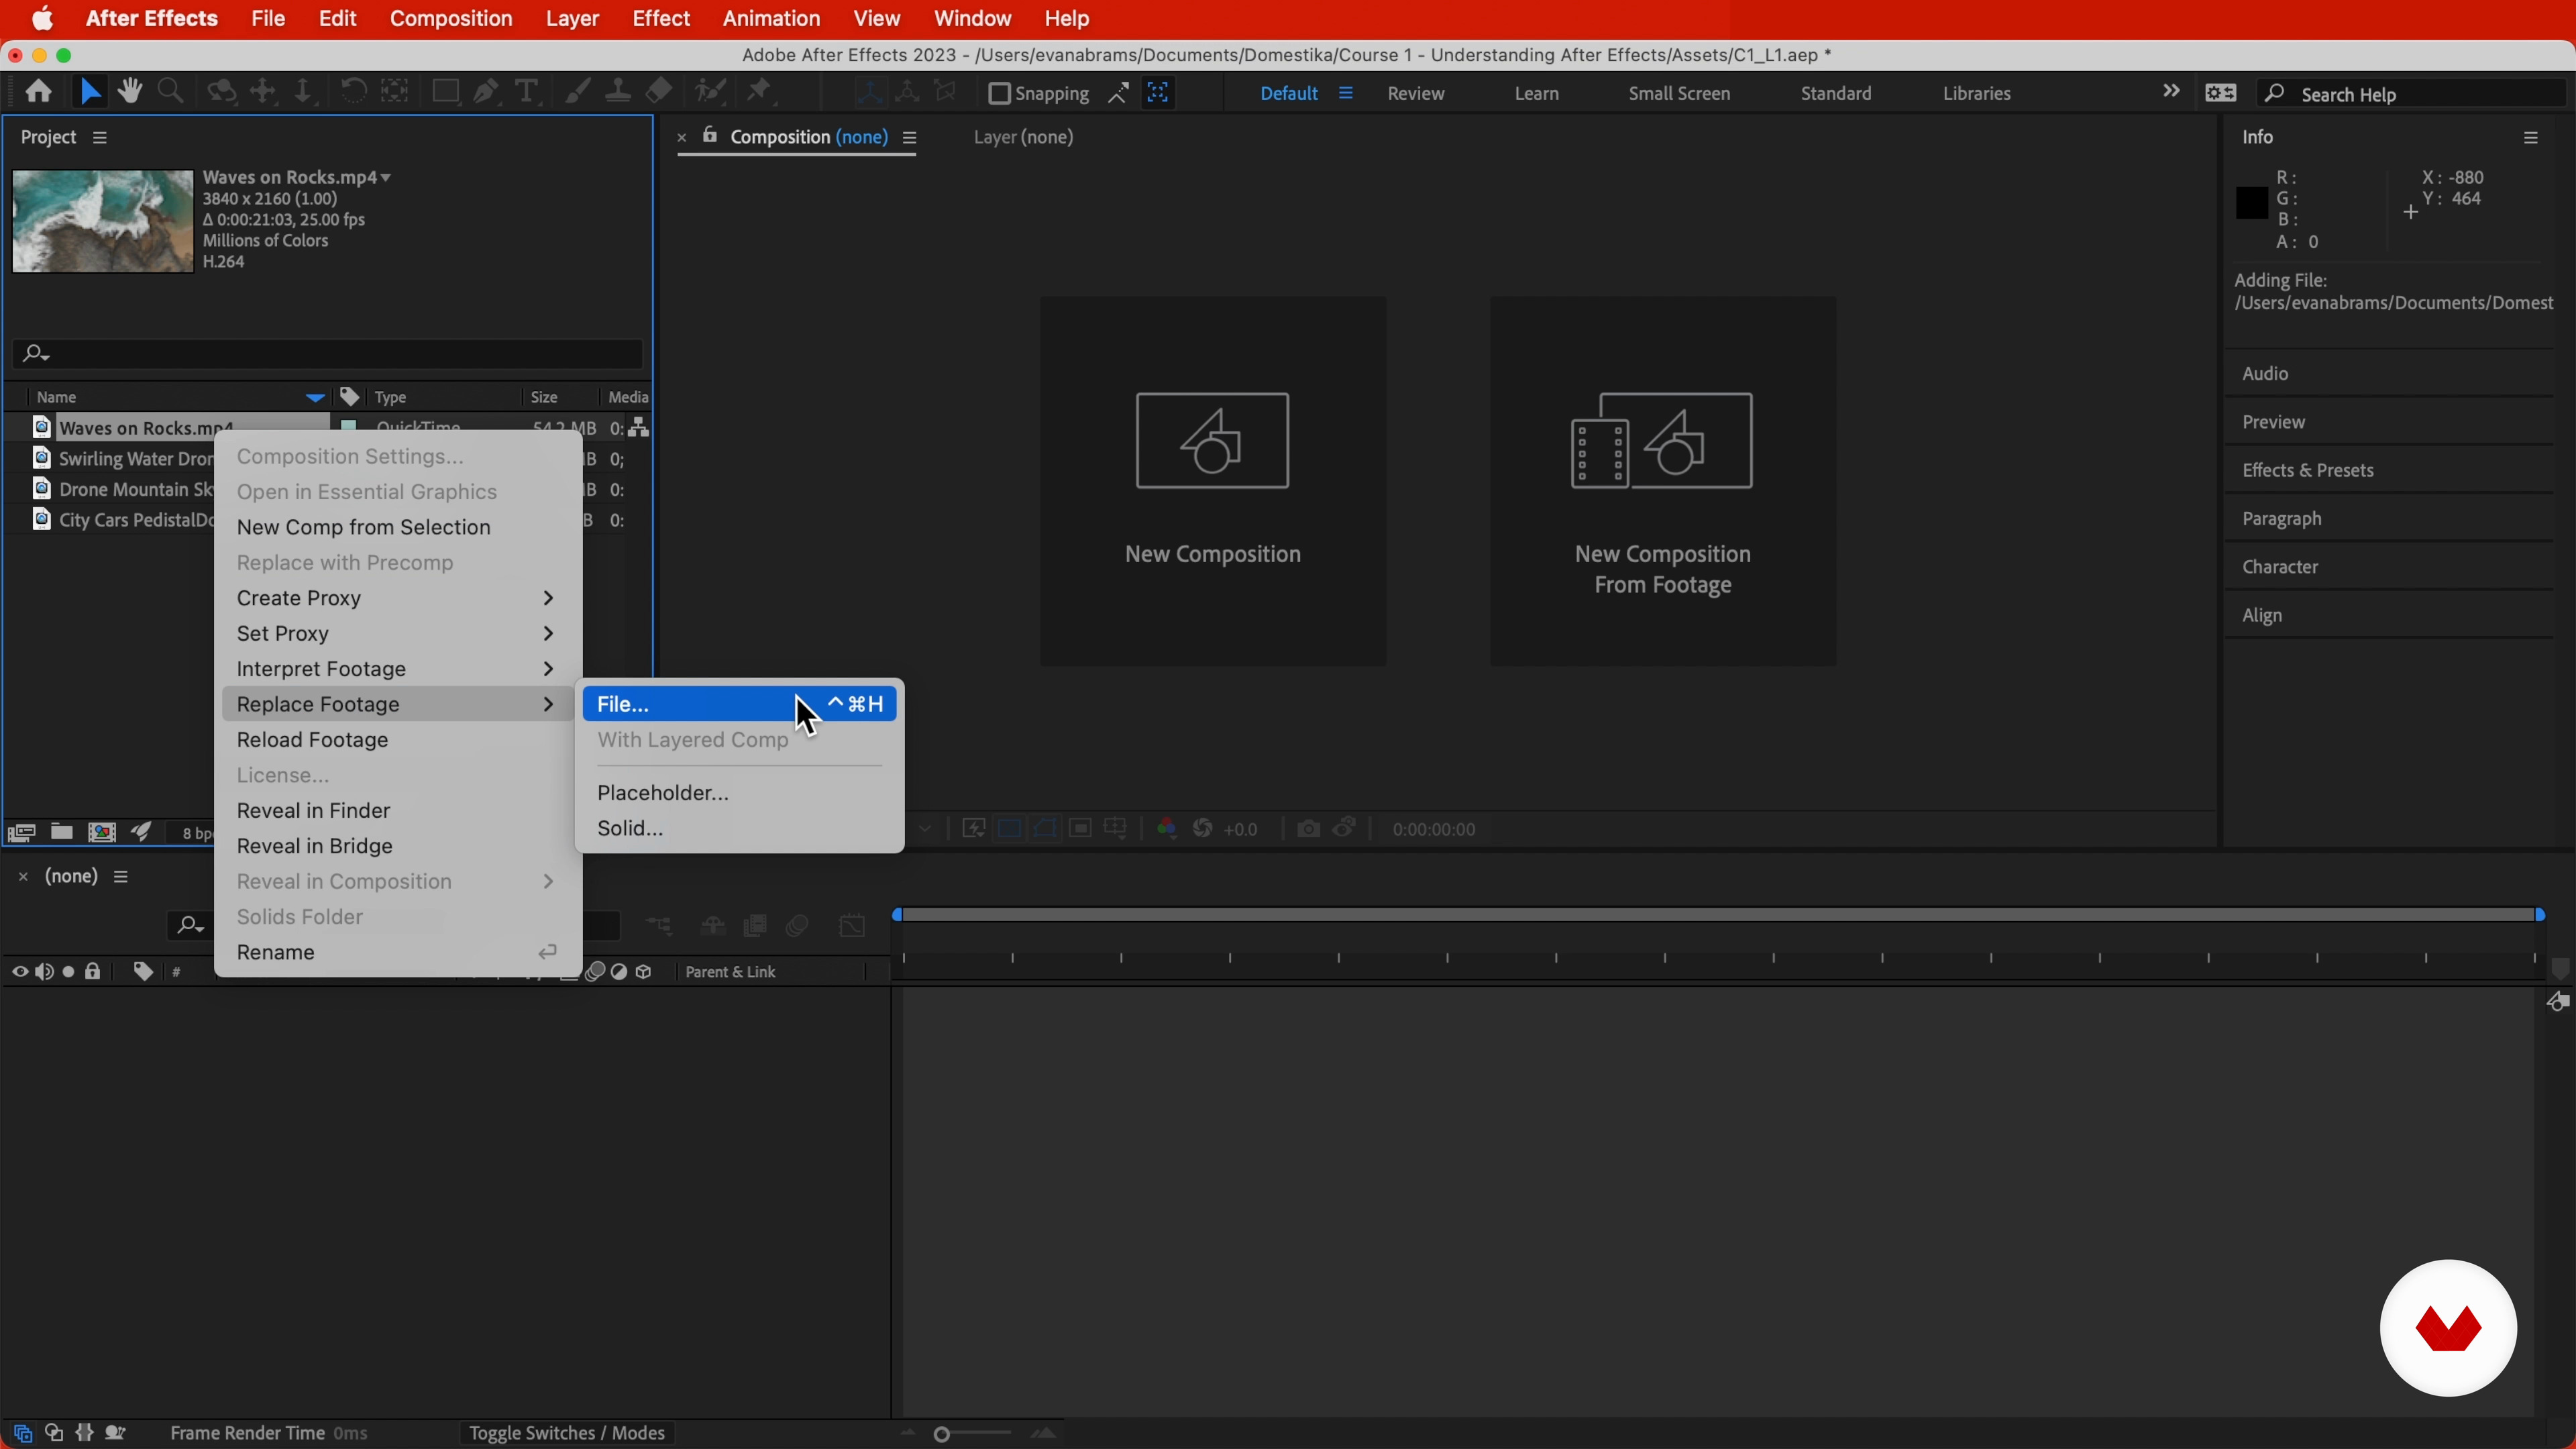Image resolution: width=2576 pixels, height=1449 pixels.
Task: Select the Eraser tool
Action: tap(659, 92)
